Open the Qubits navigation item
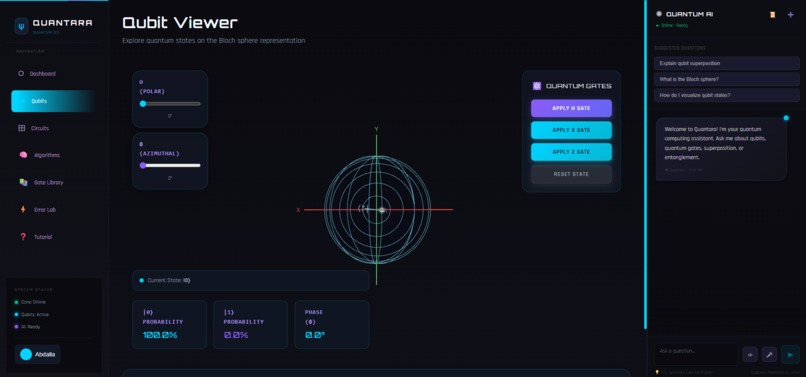The height and width of the screenshot is (377, 806). [53, 101]
